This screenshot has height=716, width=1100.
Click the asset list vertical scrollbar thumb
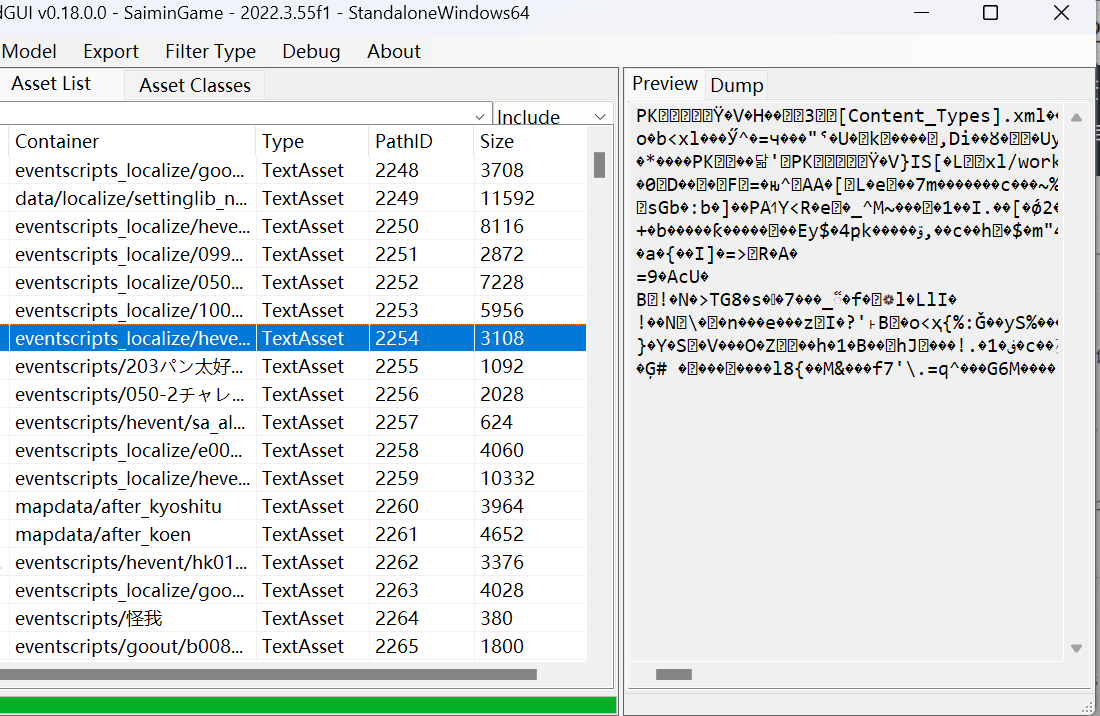click(599, 164)
